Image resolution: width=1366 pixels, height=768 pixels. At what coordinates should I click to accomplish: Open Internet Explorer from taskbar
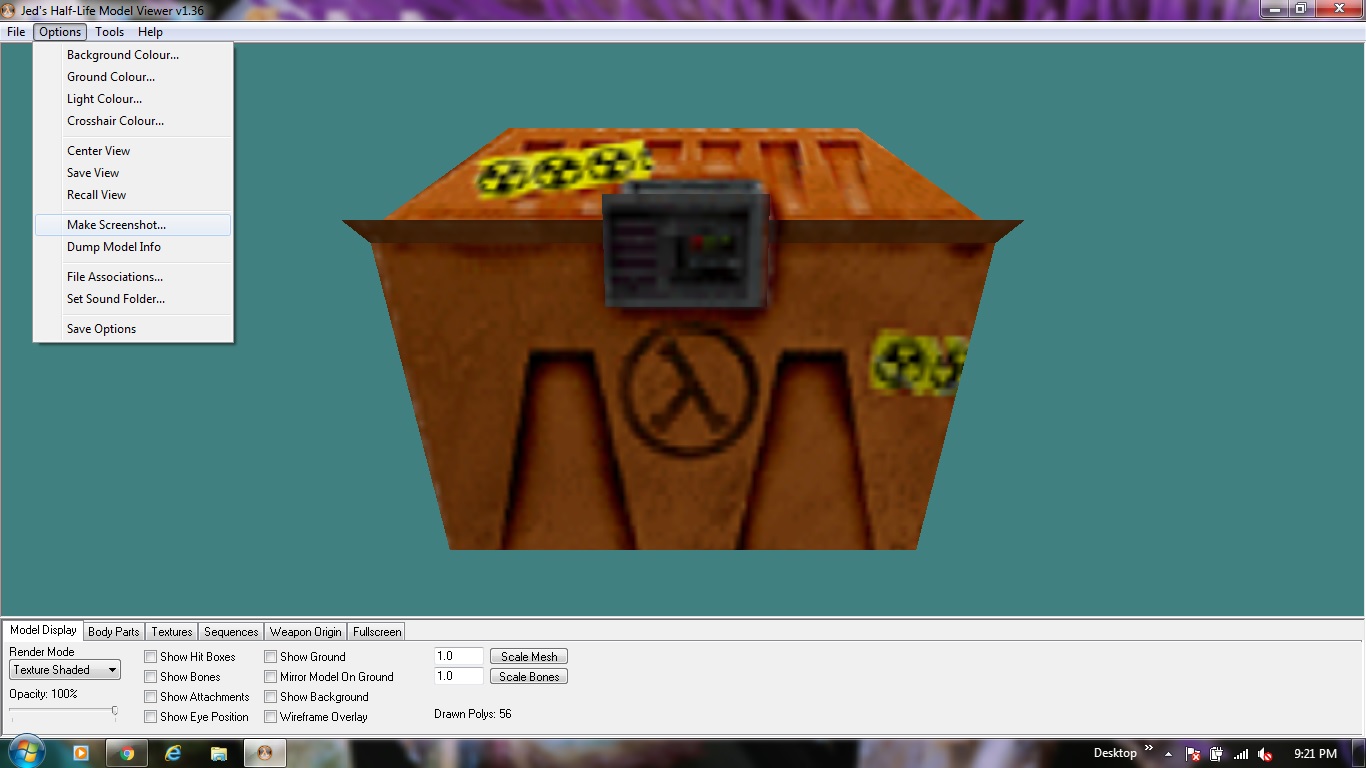coord(173,753)
